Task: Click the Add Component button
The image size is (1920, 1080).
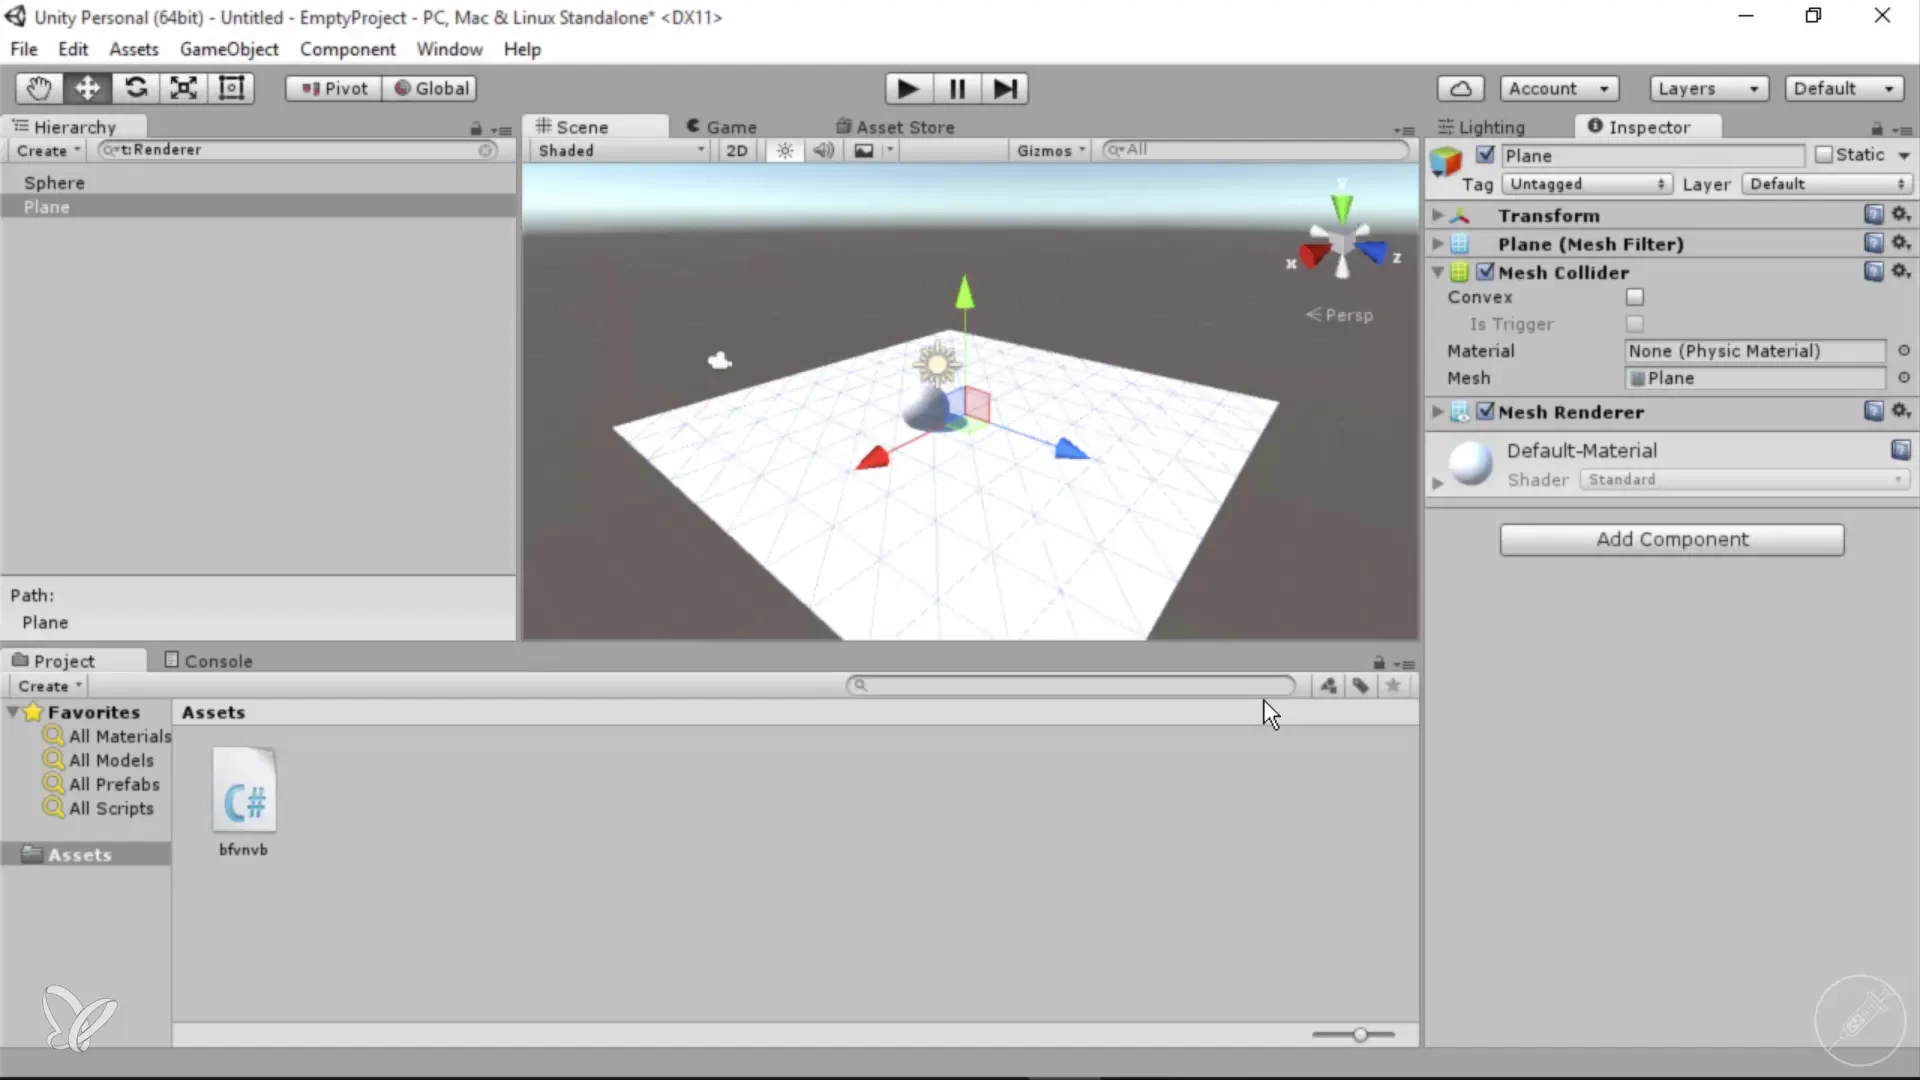Action: click(1672, 540)
